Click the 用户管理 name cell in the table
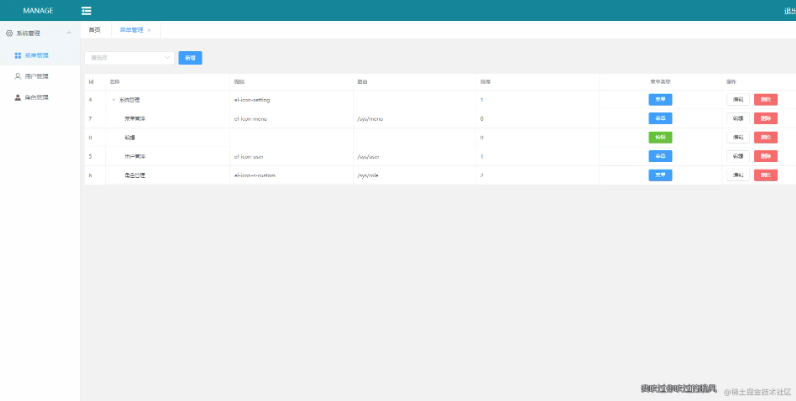The width and height of the screenshot is (796, 401). pyautogui.click(x=135, y=157)
